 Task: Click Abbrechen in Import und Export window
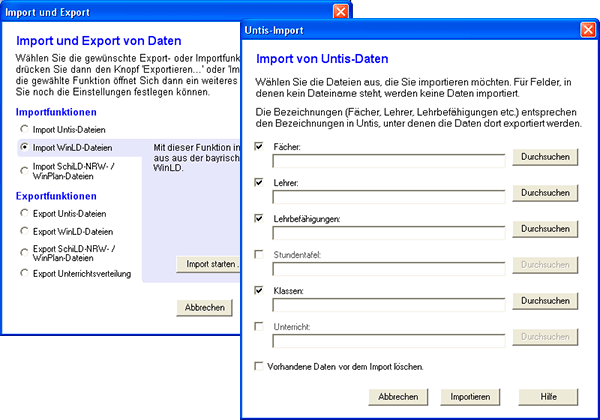point(204,308)
